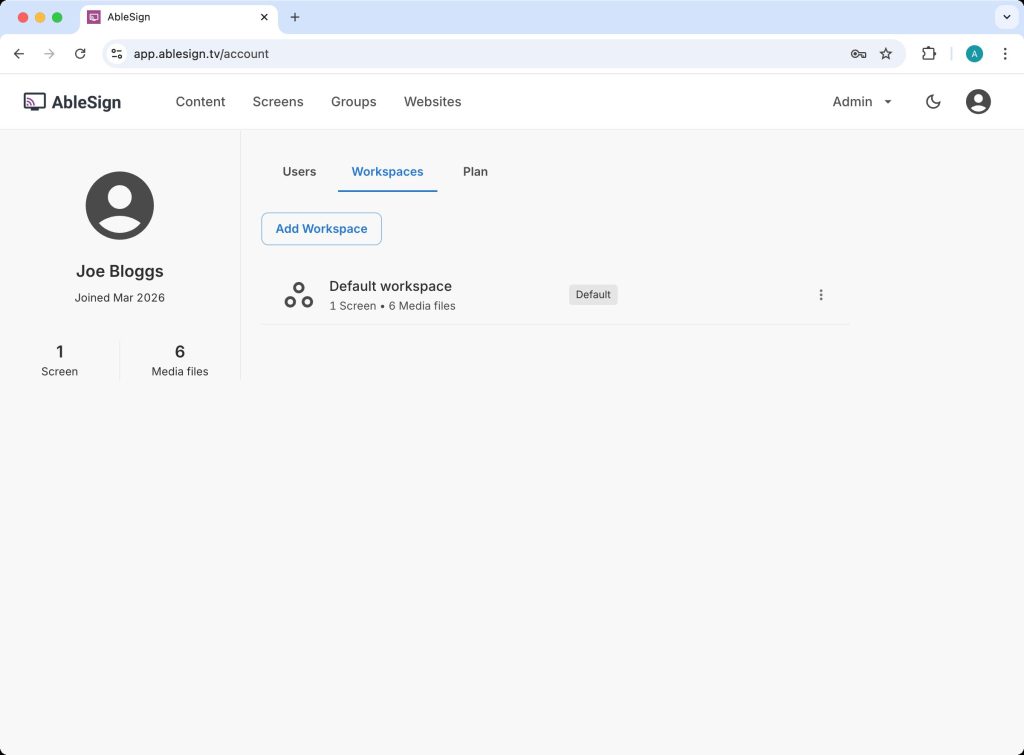Click the Default workspace circles icon
Screen dimensions: 1024x755
point(298,295)
